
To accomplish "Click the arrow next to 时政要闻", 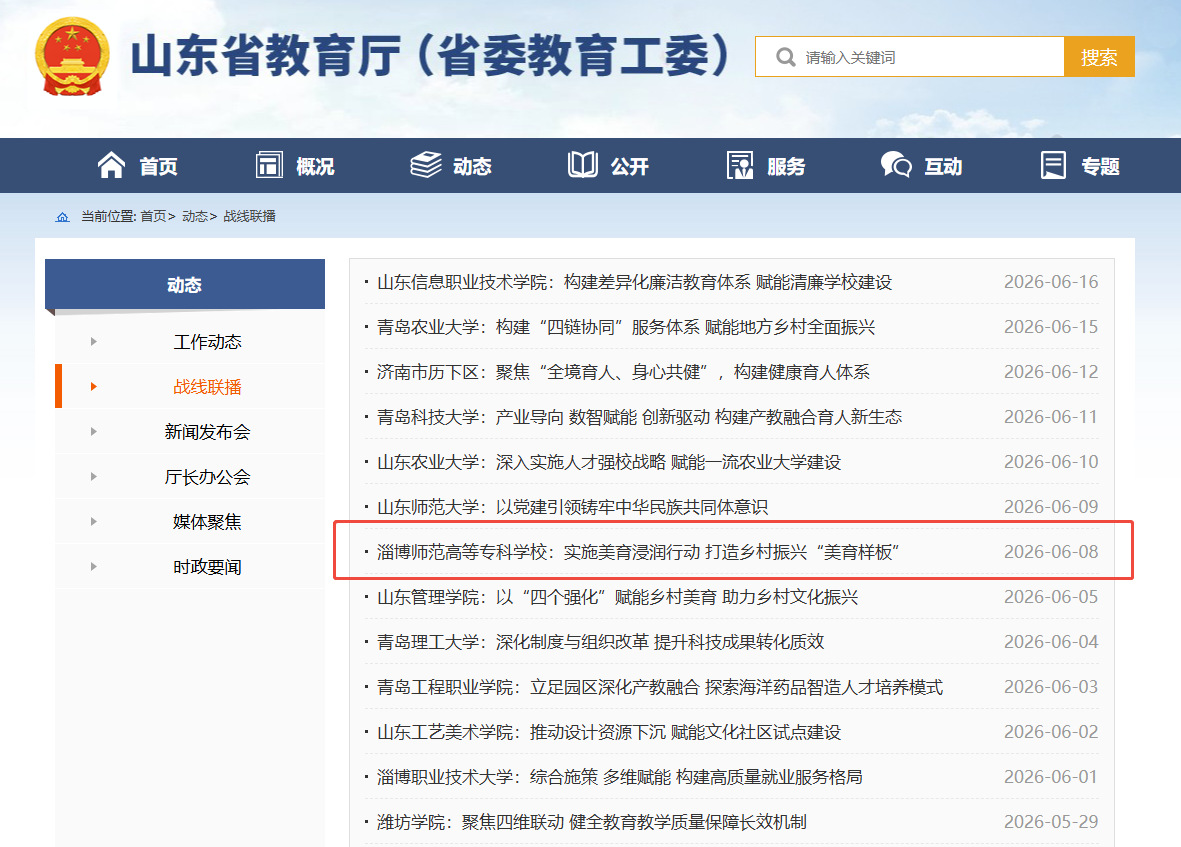I will point(93,566).
